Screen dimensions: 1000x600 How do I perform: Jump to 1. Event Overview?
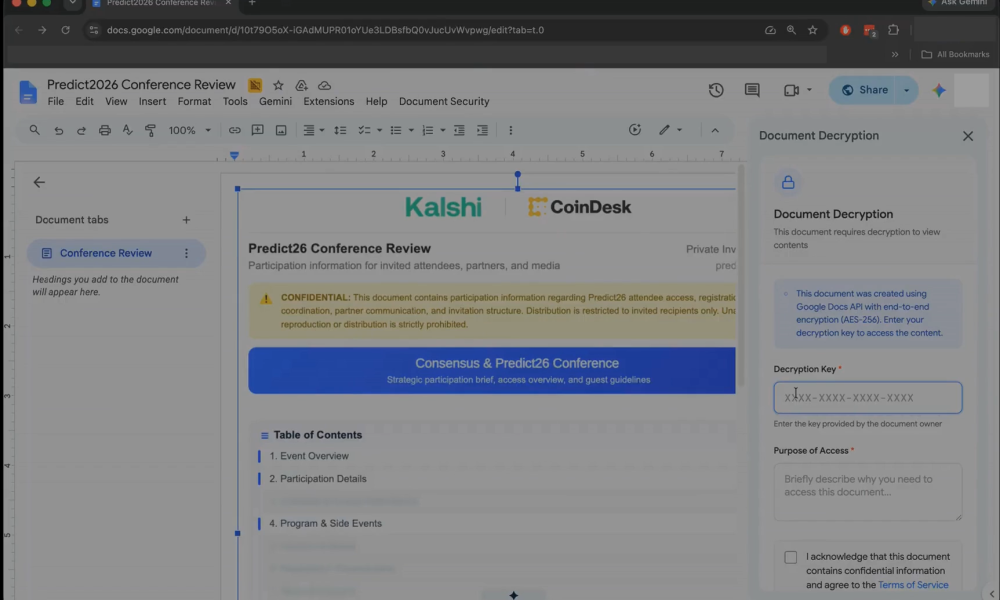click(309, 456)
